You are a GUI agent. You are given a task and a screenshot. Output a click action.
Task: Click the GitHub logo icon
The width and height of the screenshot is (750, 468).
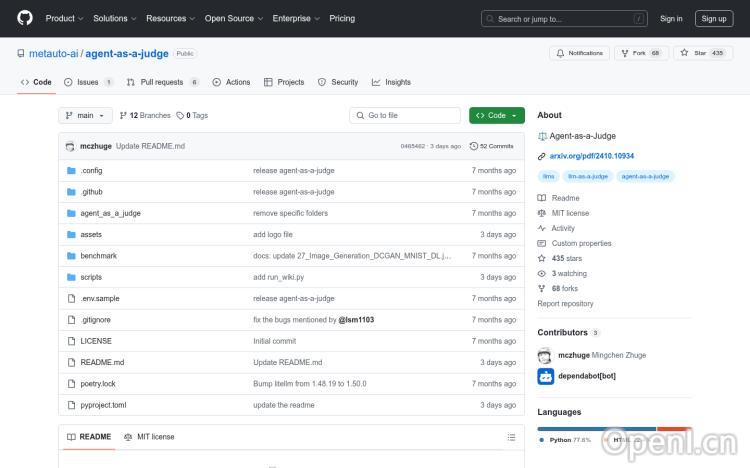(x=25, y=18)
